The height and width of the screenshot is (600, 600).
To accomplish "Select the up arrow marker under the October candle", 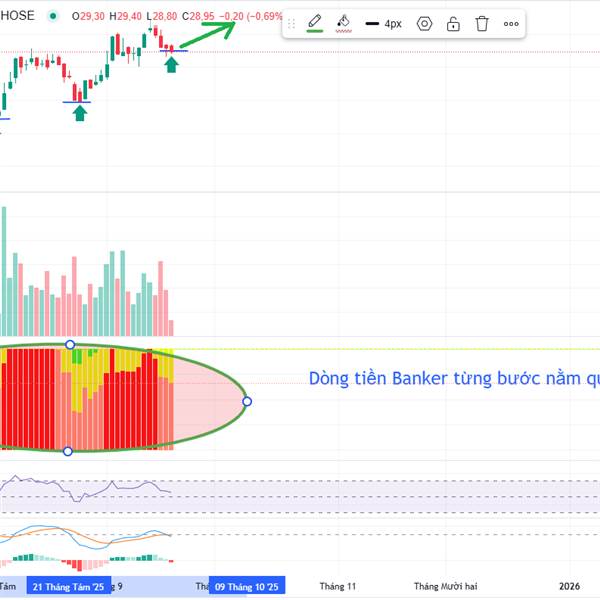I will click(x=171, y=64).
